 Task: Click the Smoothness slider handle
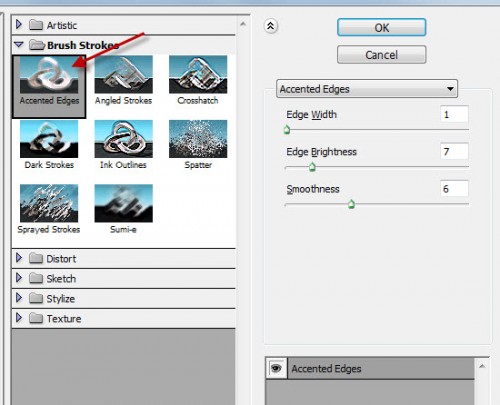pyautogui.click(x=351, y=204)
